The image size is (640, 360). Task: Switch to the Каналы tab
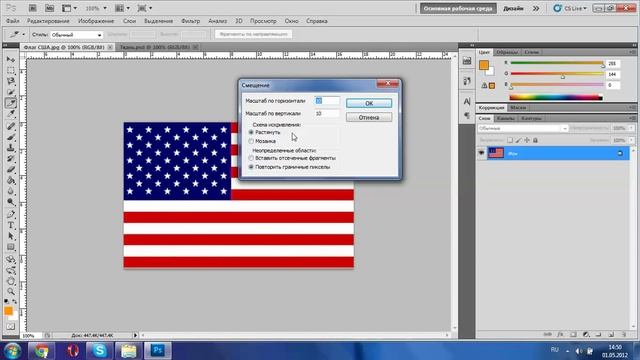click(506, 118)
